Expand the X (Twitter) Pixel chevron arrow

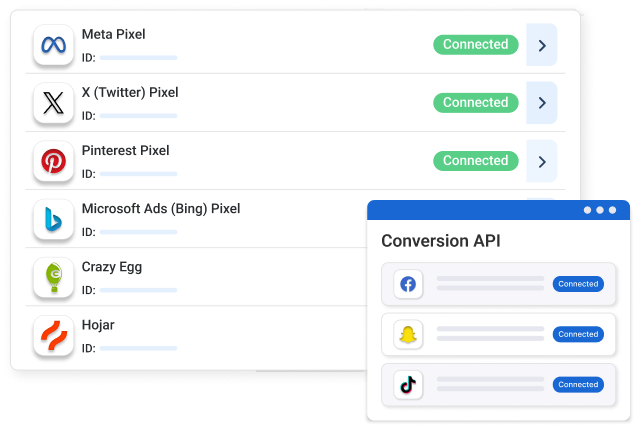tap(542, 103)
